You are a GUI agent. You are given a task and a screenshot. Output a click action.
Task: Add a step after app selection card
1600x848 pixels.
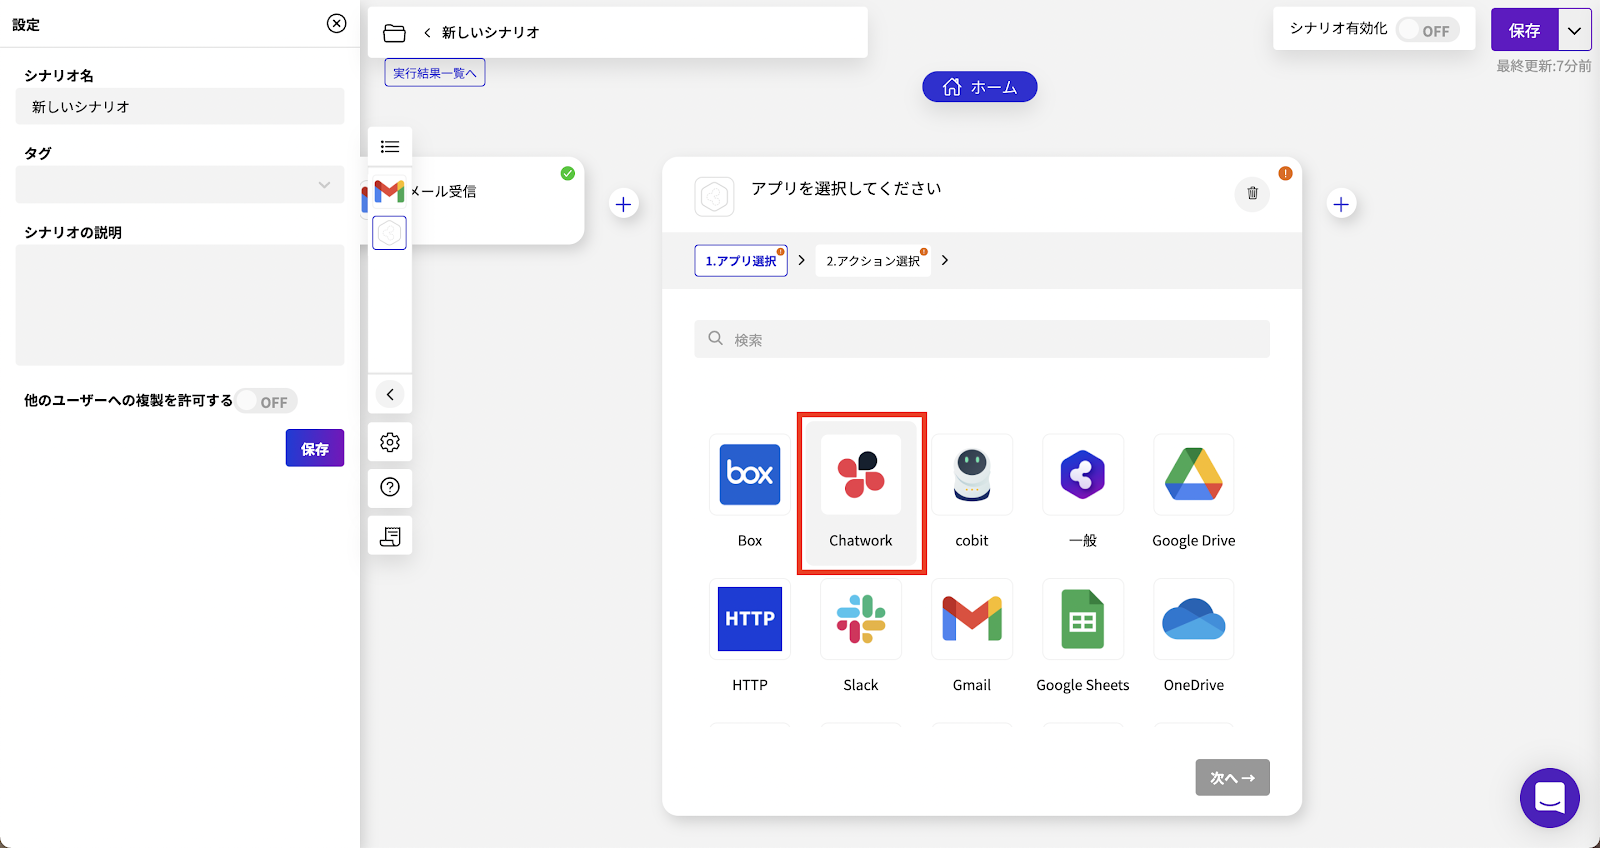(x=1341, y=204)
